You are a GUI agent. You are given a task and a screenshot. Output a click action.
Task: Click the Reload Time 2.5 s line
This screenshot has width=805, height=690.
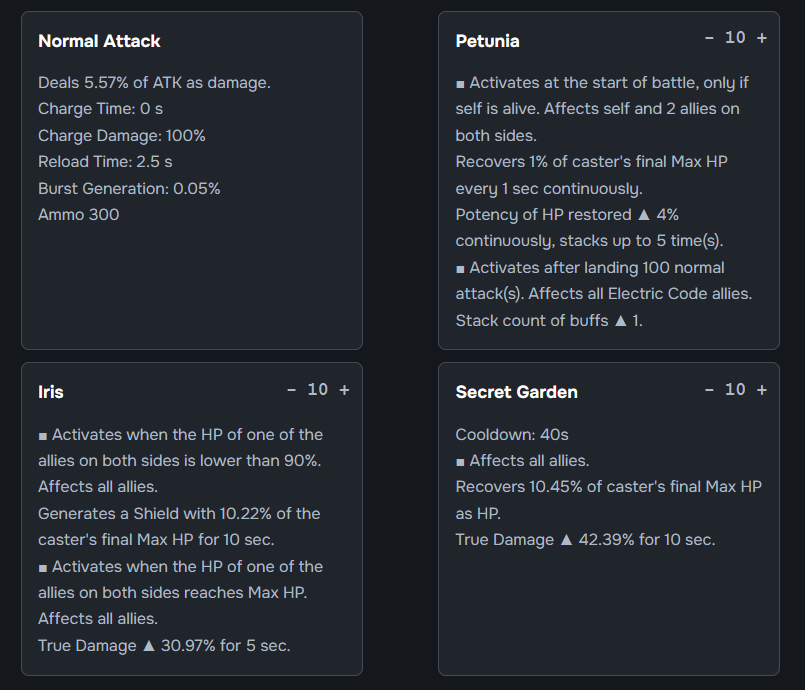(105, 162)
